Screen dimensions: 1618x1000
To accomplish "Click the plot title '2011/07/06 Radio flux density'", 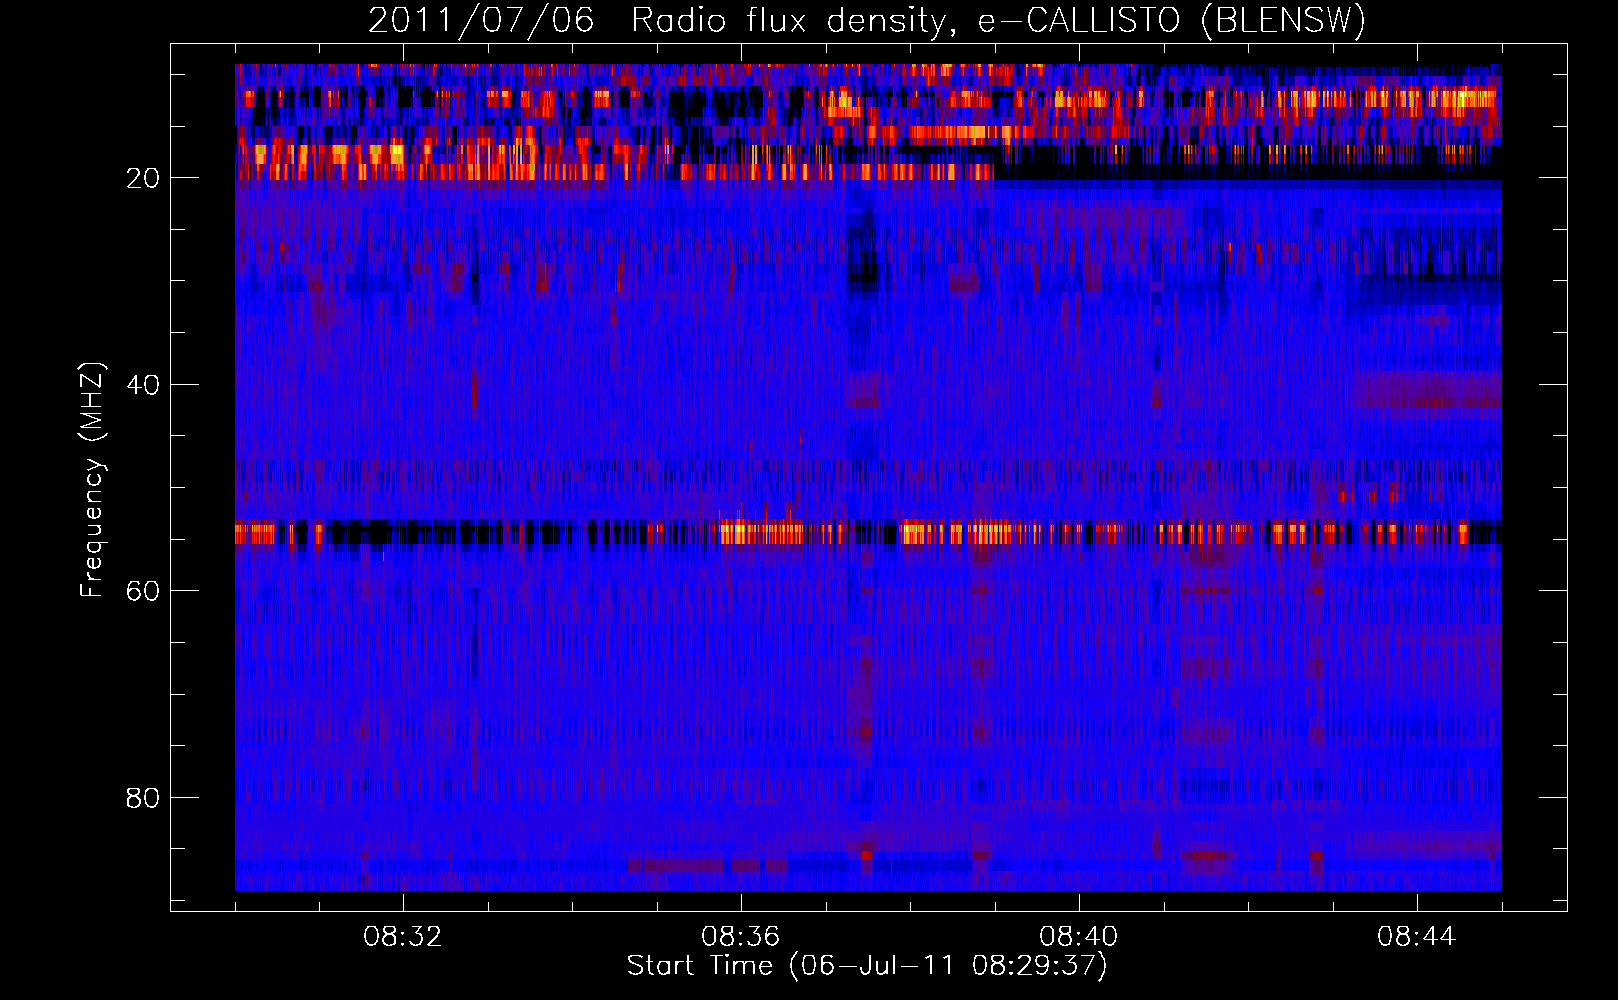I will tap(867, 20).
